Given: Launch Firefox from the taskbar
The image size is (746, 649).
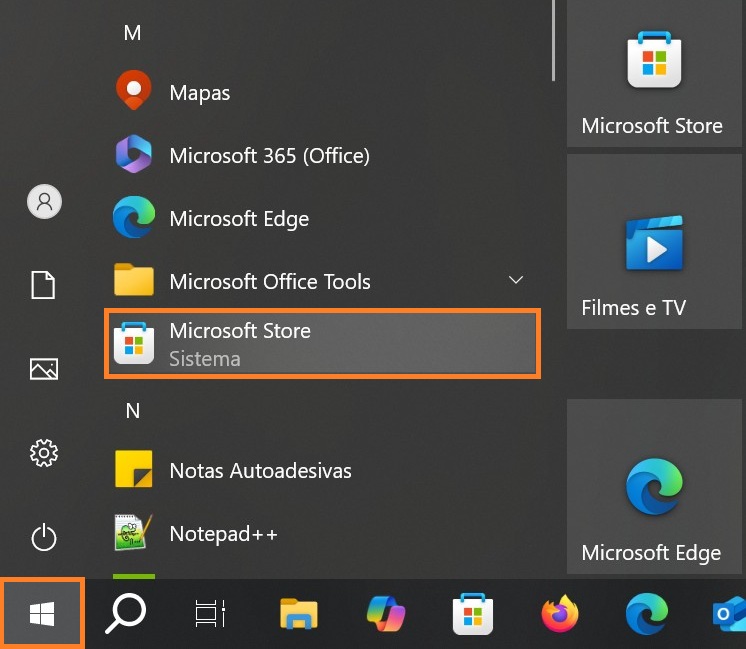Looking at the screenshot, I should (x=560, y=614).
